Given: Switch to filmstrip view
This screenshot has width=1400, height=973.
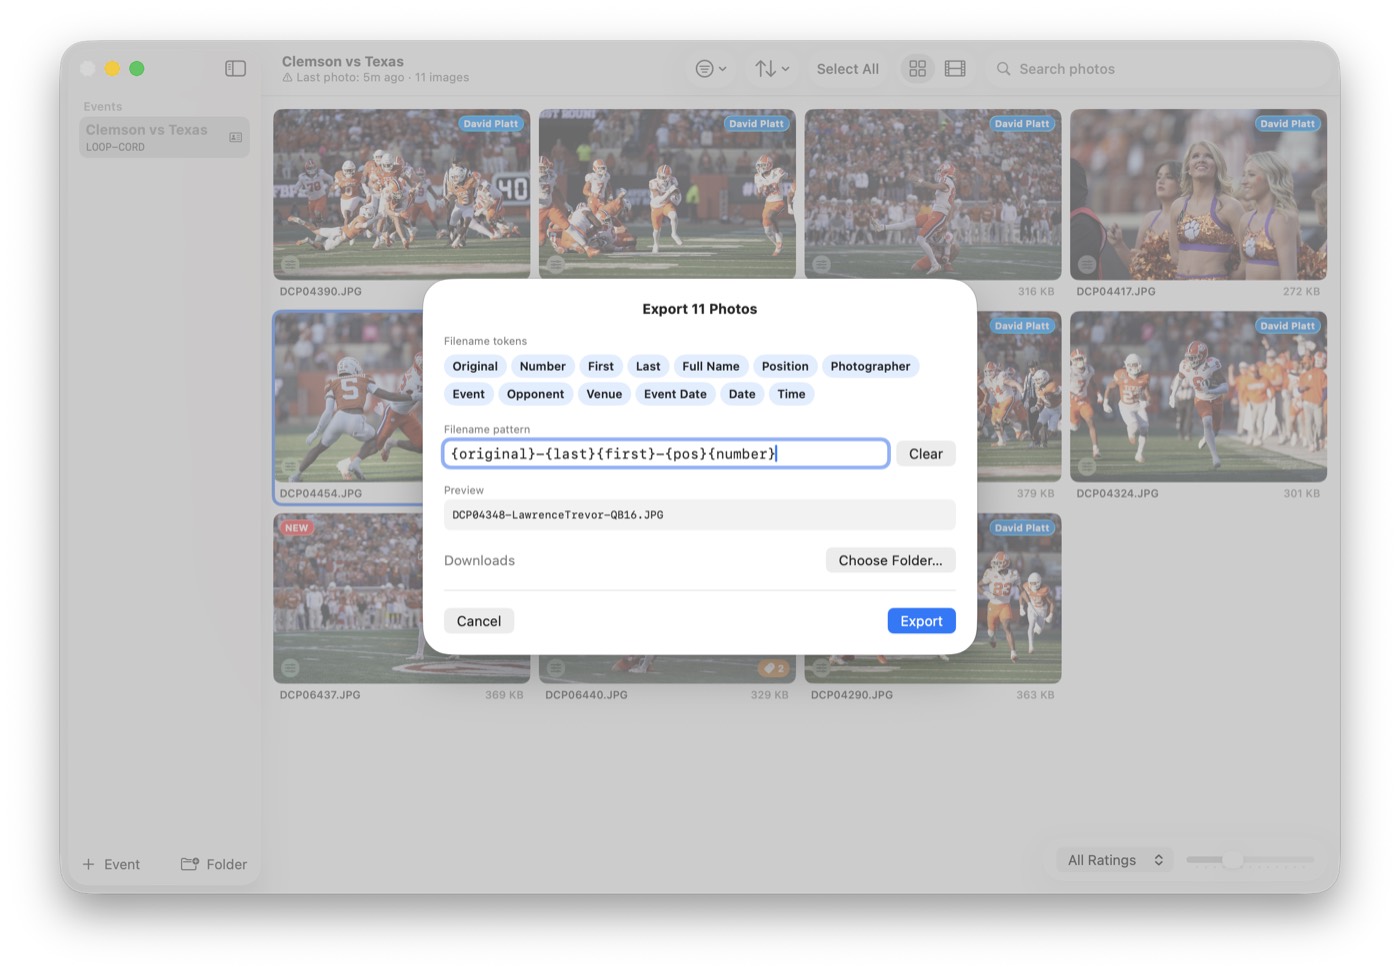Looking at the screenshot, I should [955, 68].
